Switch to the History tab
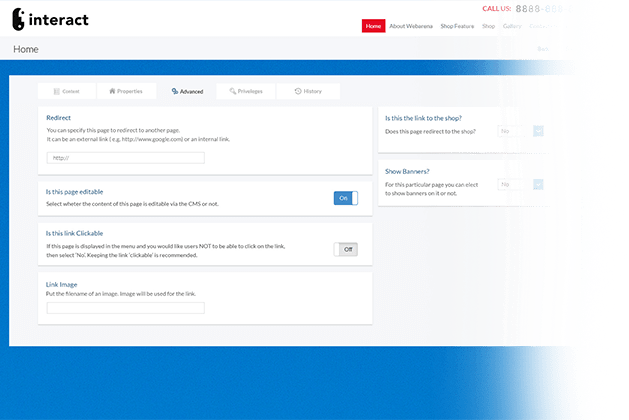Screen dimensions: 629x420 point(308,91)
